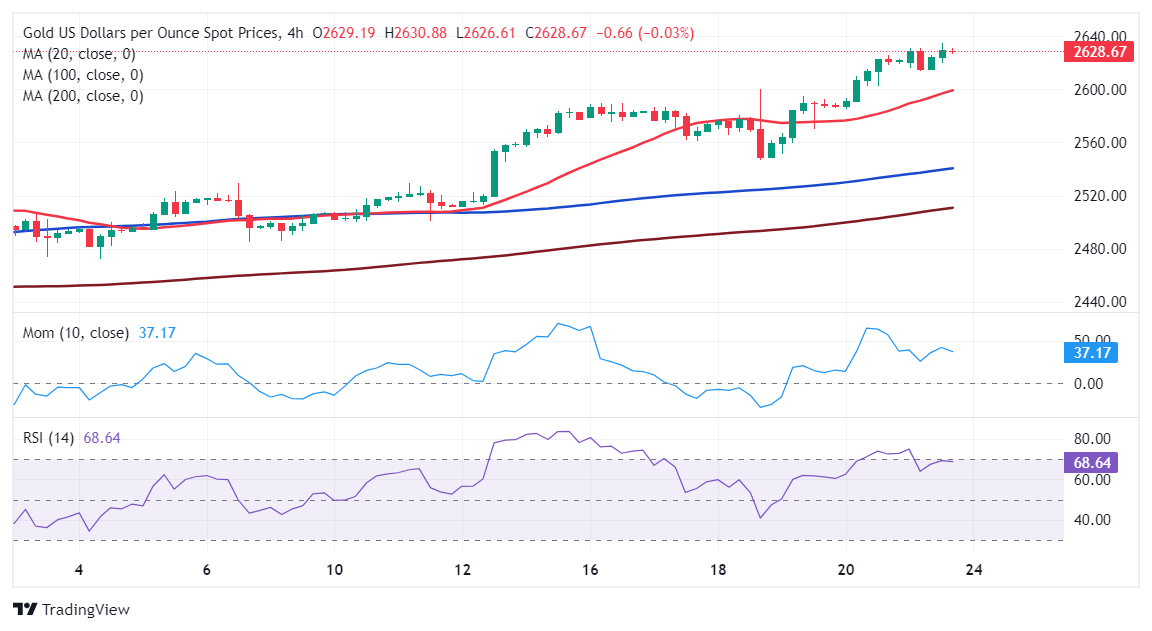Click the date 4 on time axis
The height and width of the screenshot is (631, 1152).
79,569
